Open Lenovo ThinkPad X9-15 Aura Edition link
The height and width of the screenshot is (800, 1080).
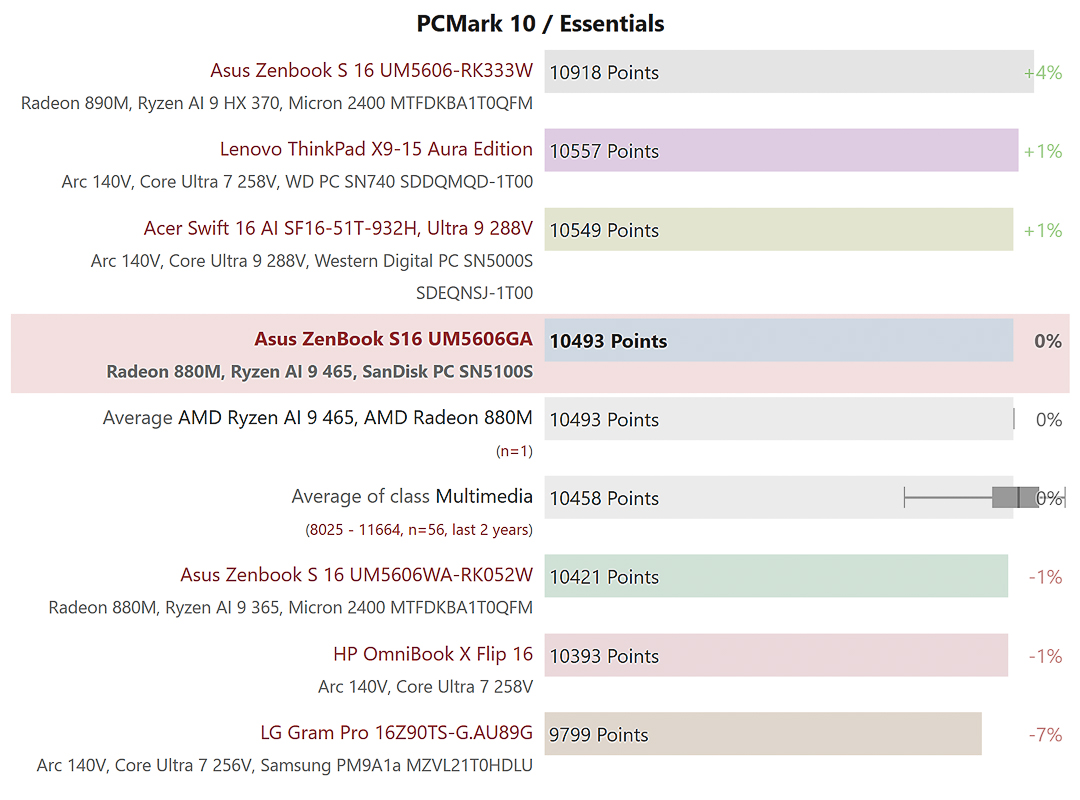coord(376,150)
